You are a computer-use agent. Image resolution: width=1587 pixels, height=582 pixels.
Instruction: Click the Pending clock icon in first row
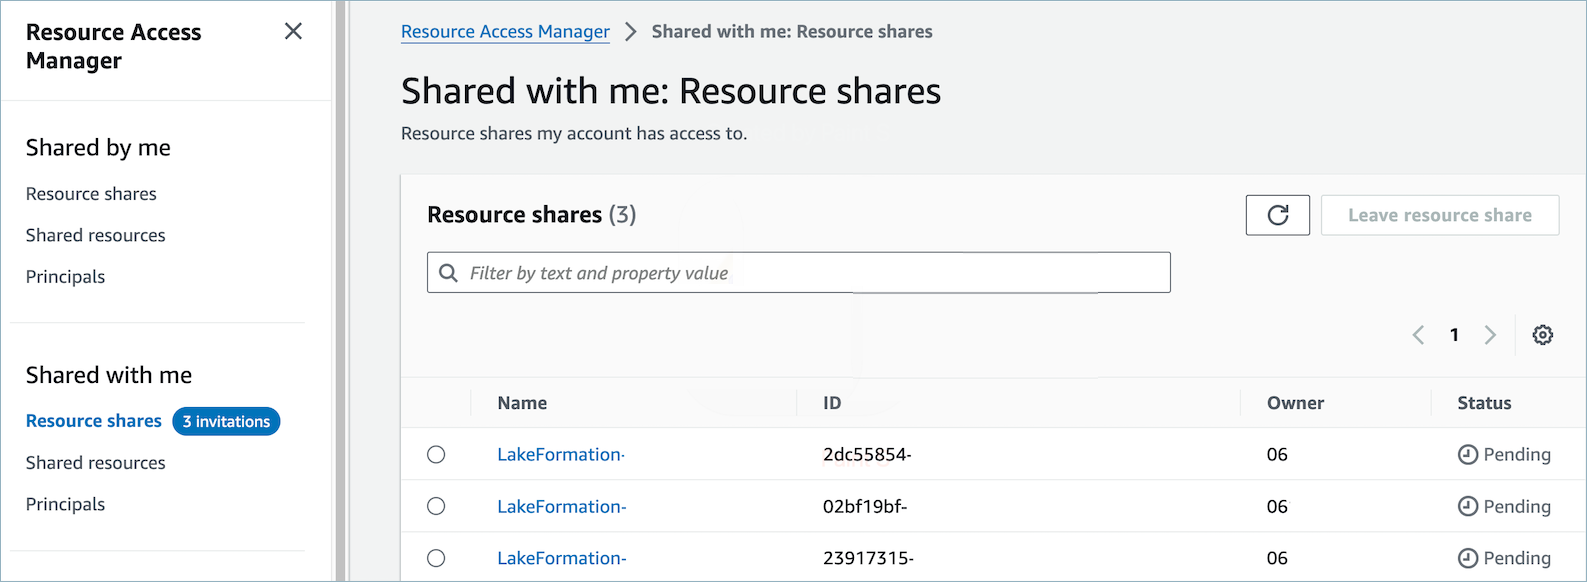(x=1467, y=455)
